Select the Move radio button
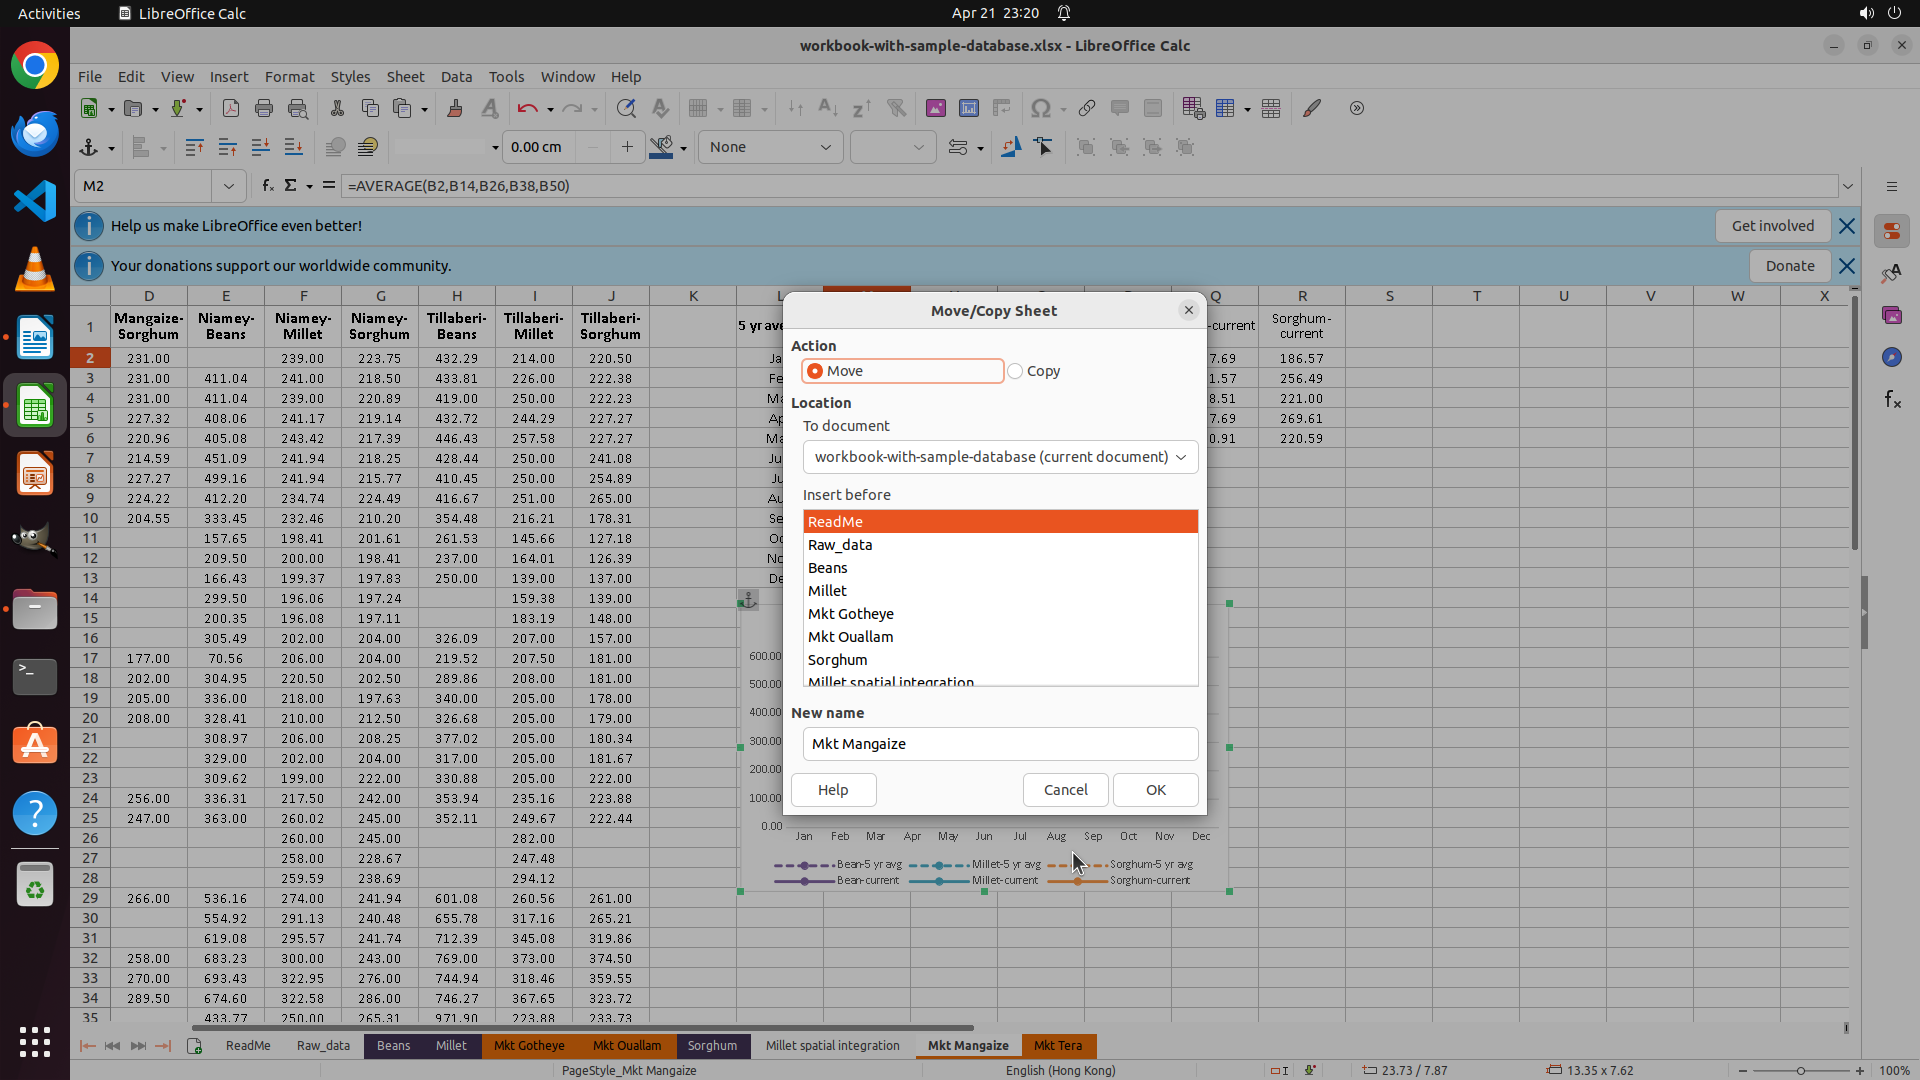Viewport: 1920px width, 1080px height. pyautogui.click(x=815, y=371)
